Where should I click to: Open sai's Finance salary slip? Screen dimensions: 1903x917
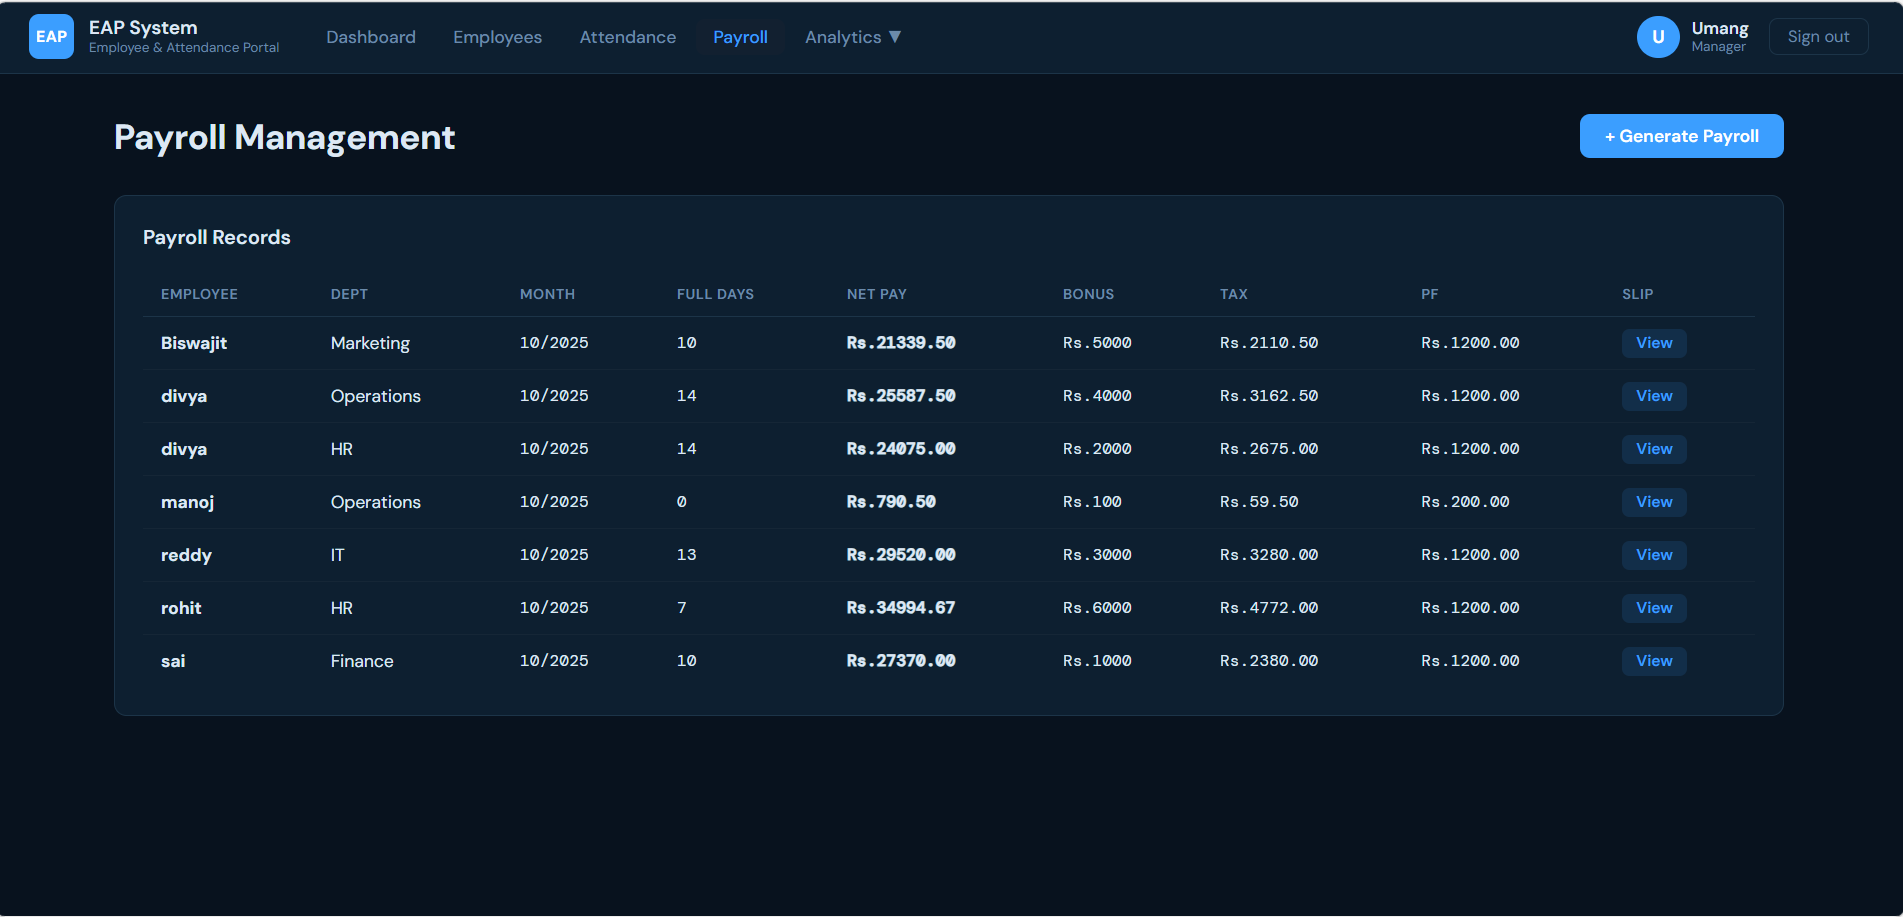(x=1653, y=661)
